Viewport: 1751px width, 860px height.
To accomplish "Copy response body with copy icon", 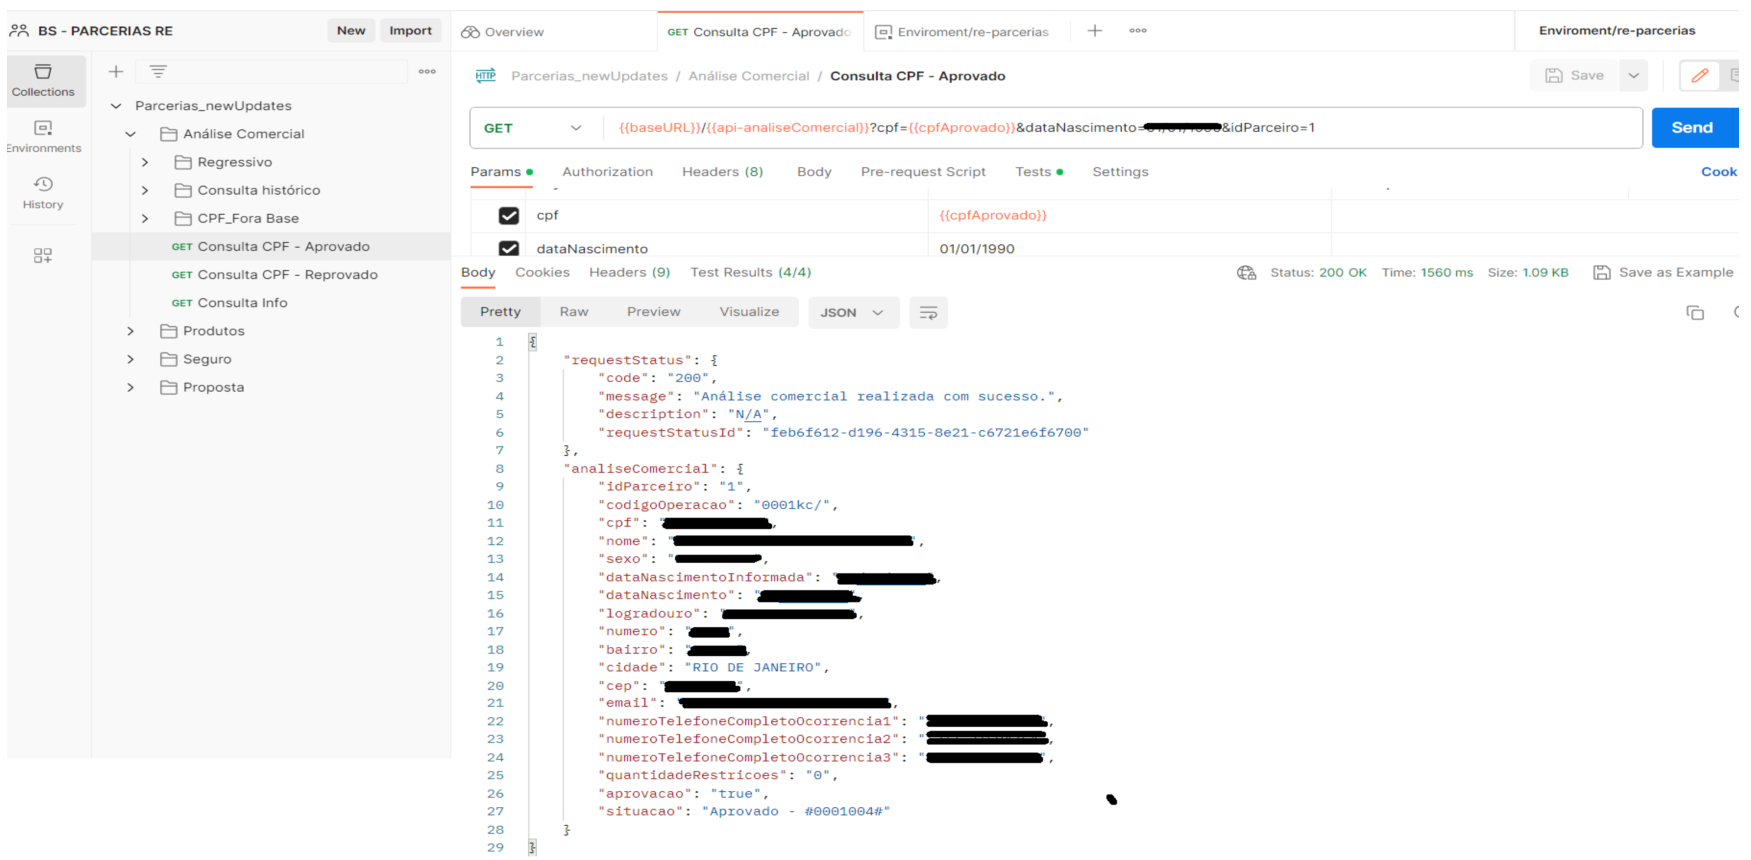I will coord(1695,313).
